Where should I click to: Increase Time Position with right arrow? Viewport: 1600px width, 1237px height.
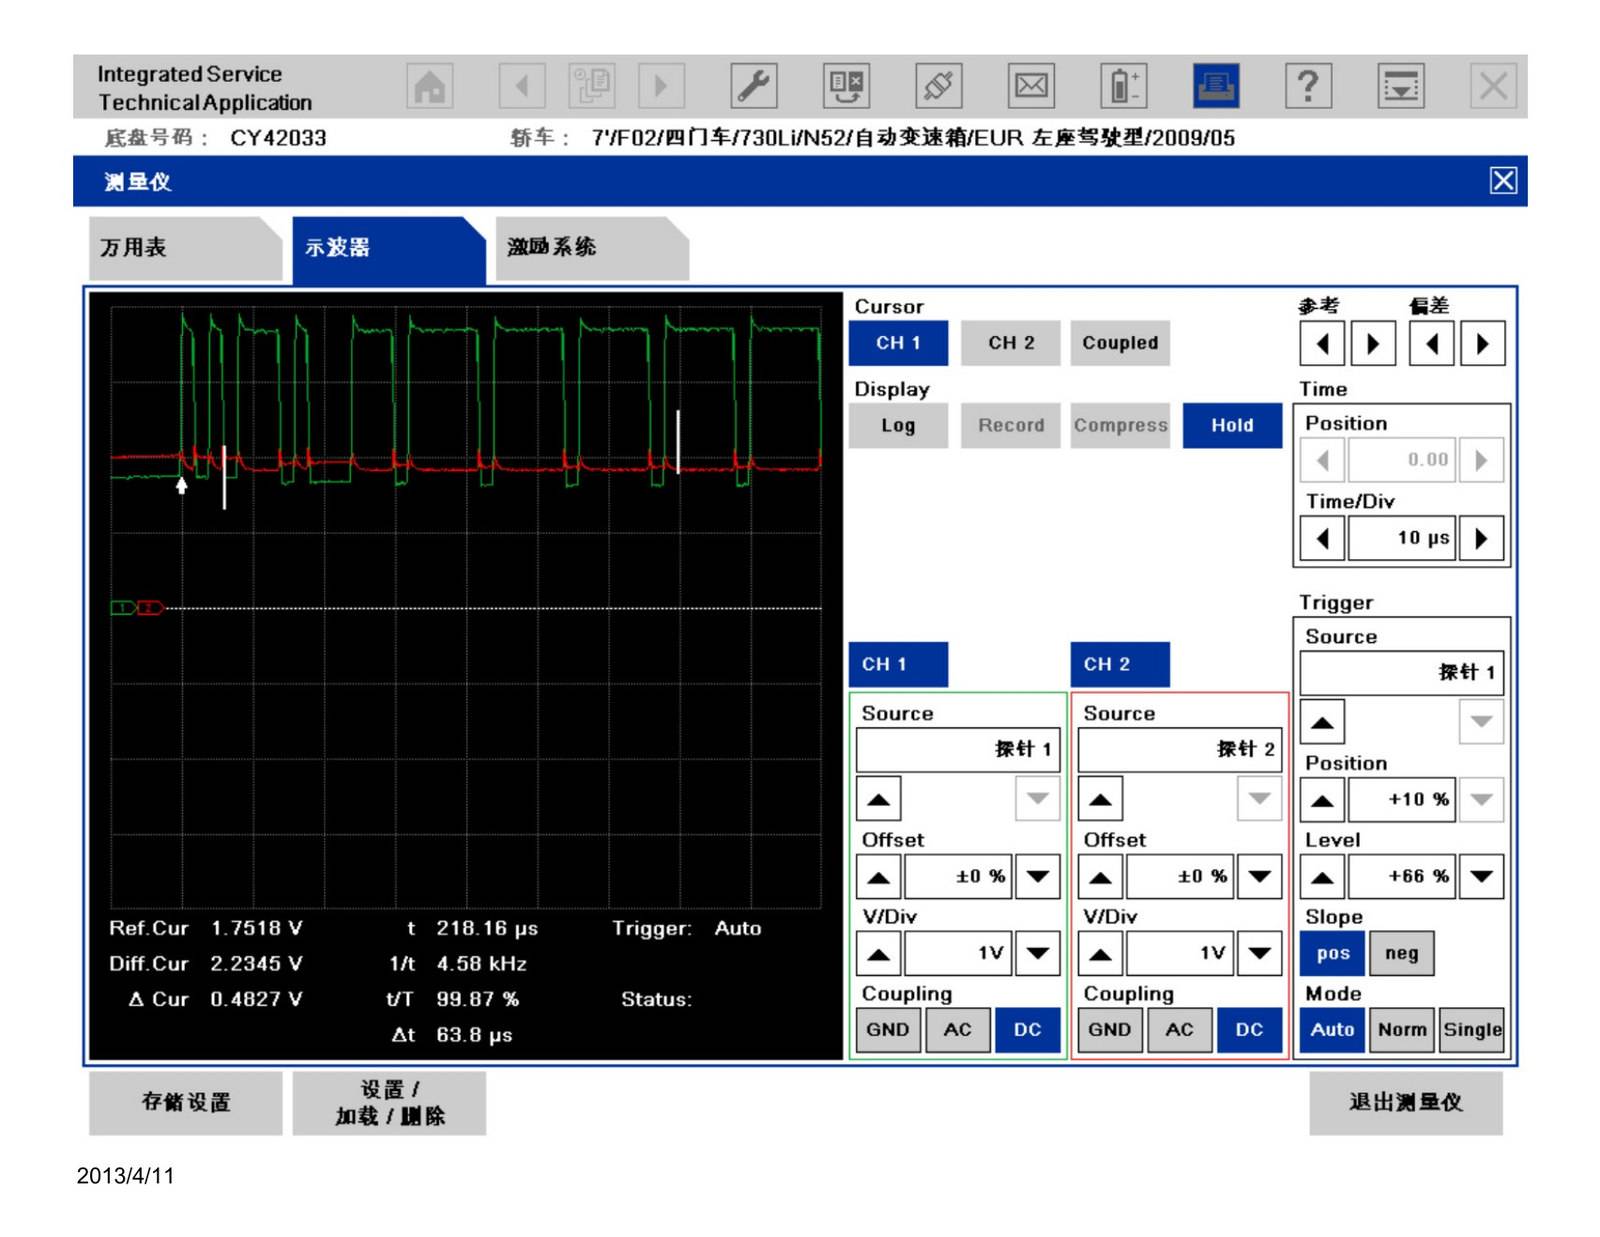(x=1481, y=460)
